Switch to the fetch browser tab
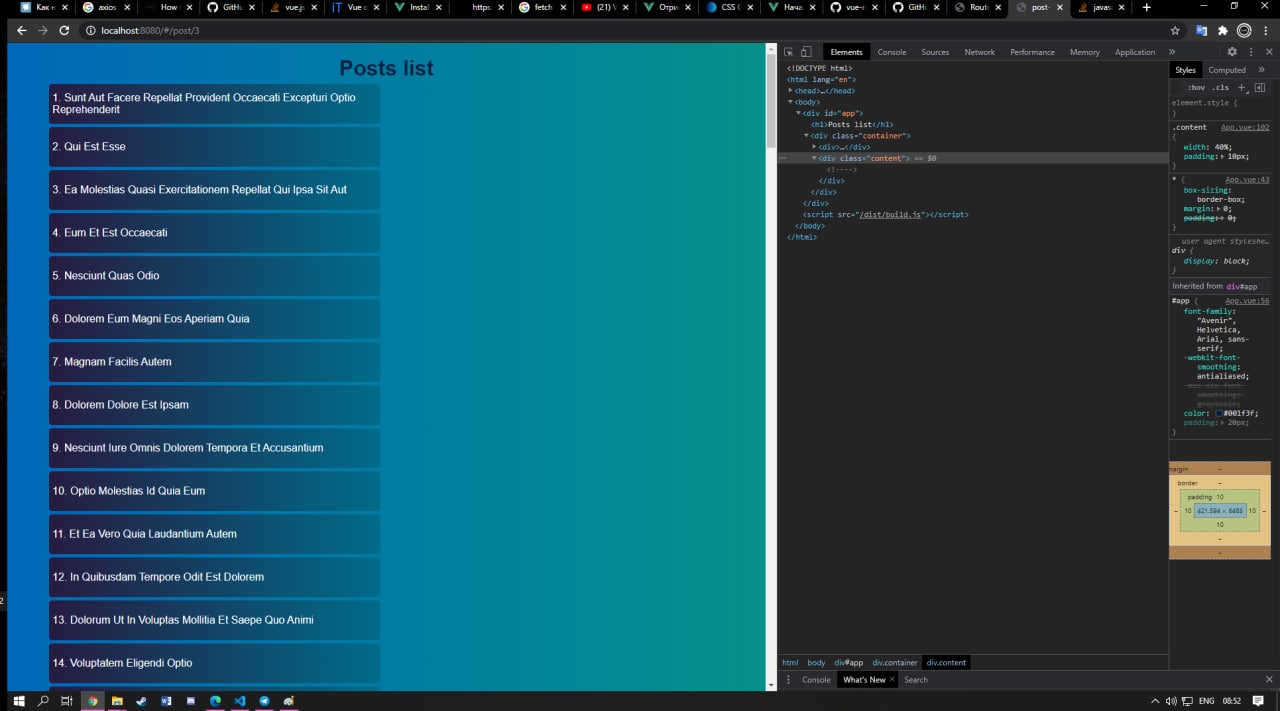The width and height of the screenshot is (1280, 711). 542,7
